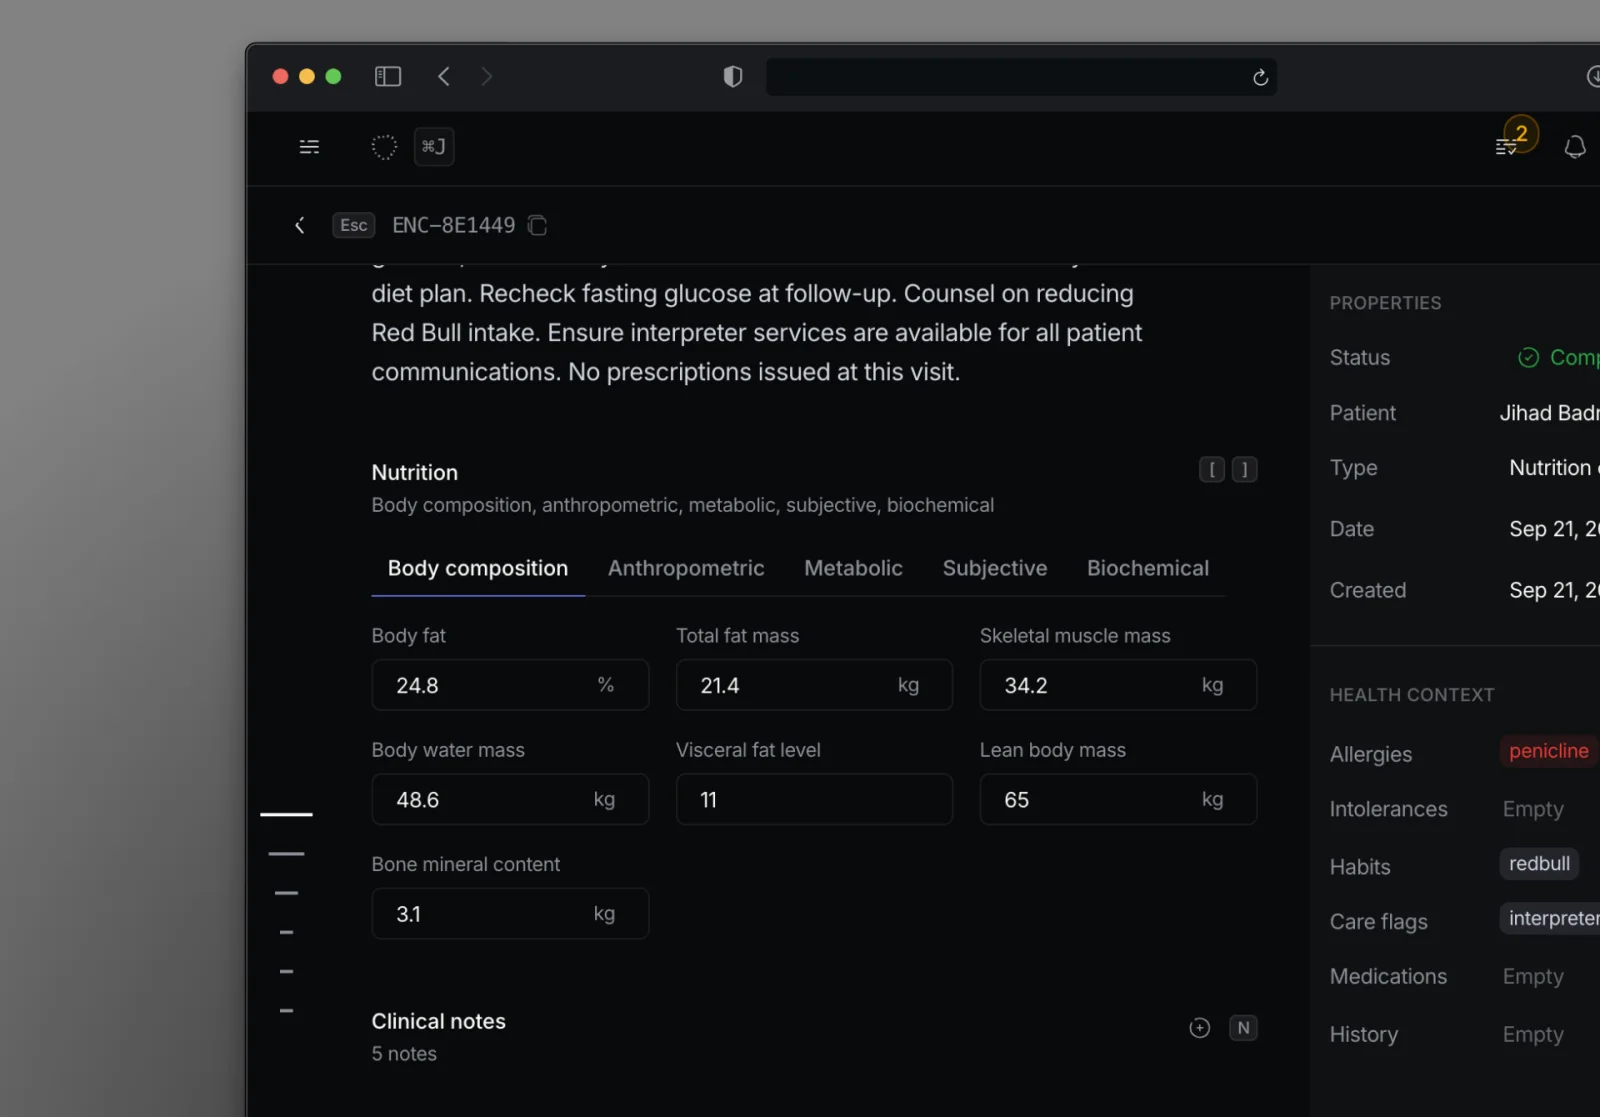The height and width of the screenshot is (1117, 1600).
Task: Click the Esc key button
Action: point(354,225)
